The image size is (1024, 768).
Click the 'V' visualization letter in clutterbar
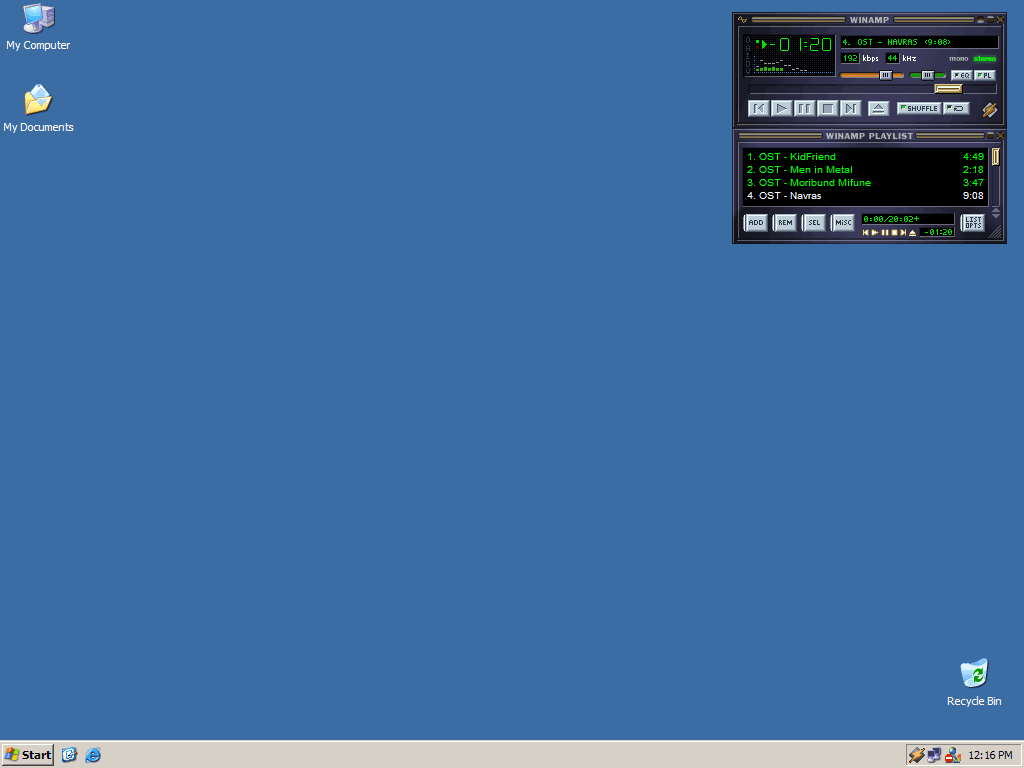pyautogui.click(x=748, y=71)
